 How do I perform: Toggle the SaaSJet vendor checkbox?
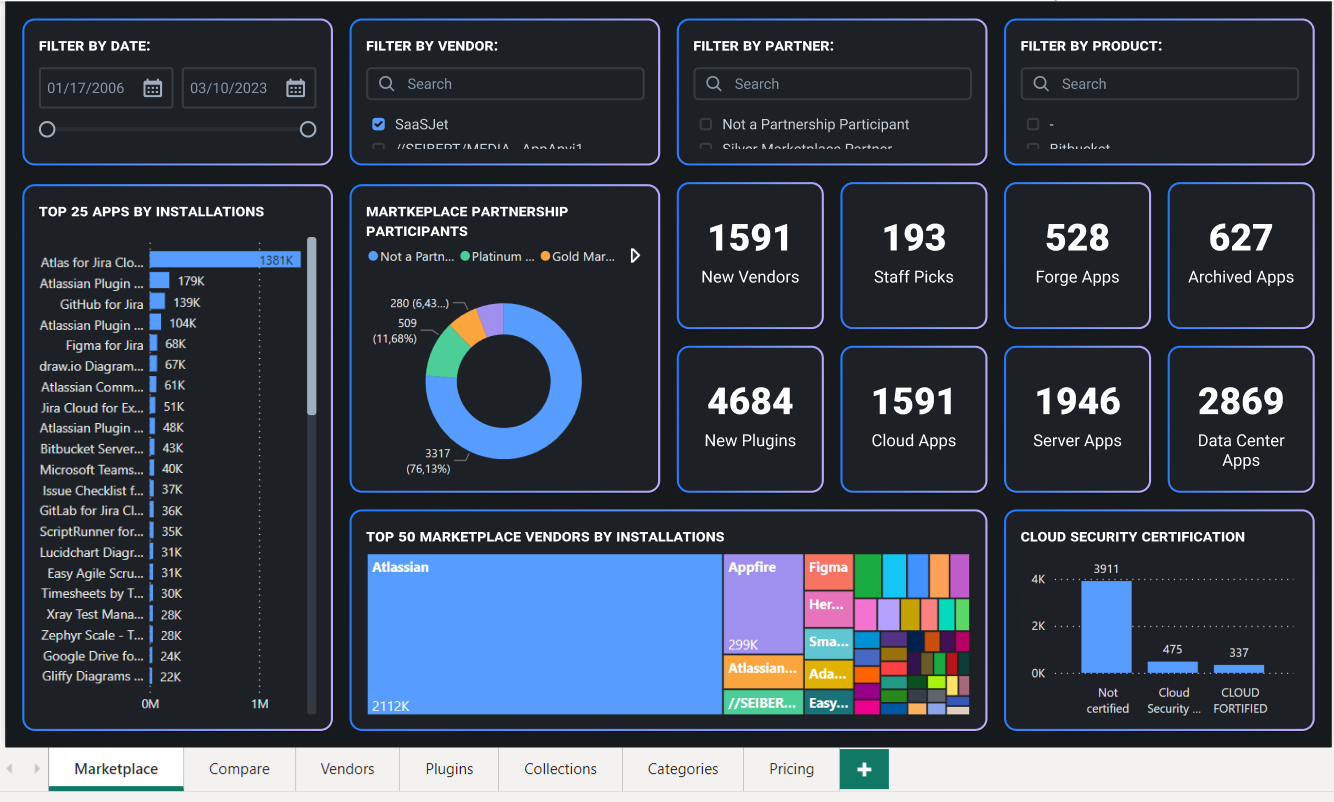tap(379, 124)
